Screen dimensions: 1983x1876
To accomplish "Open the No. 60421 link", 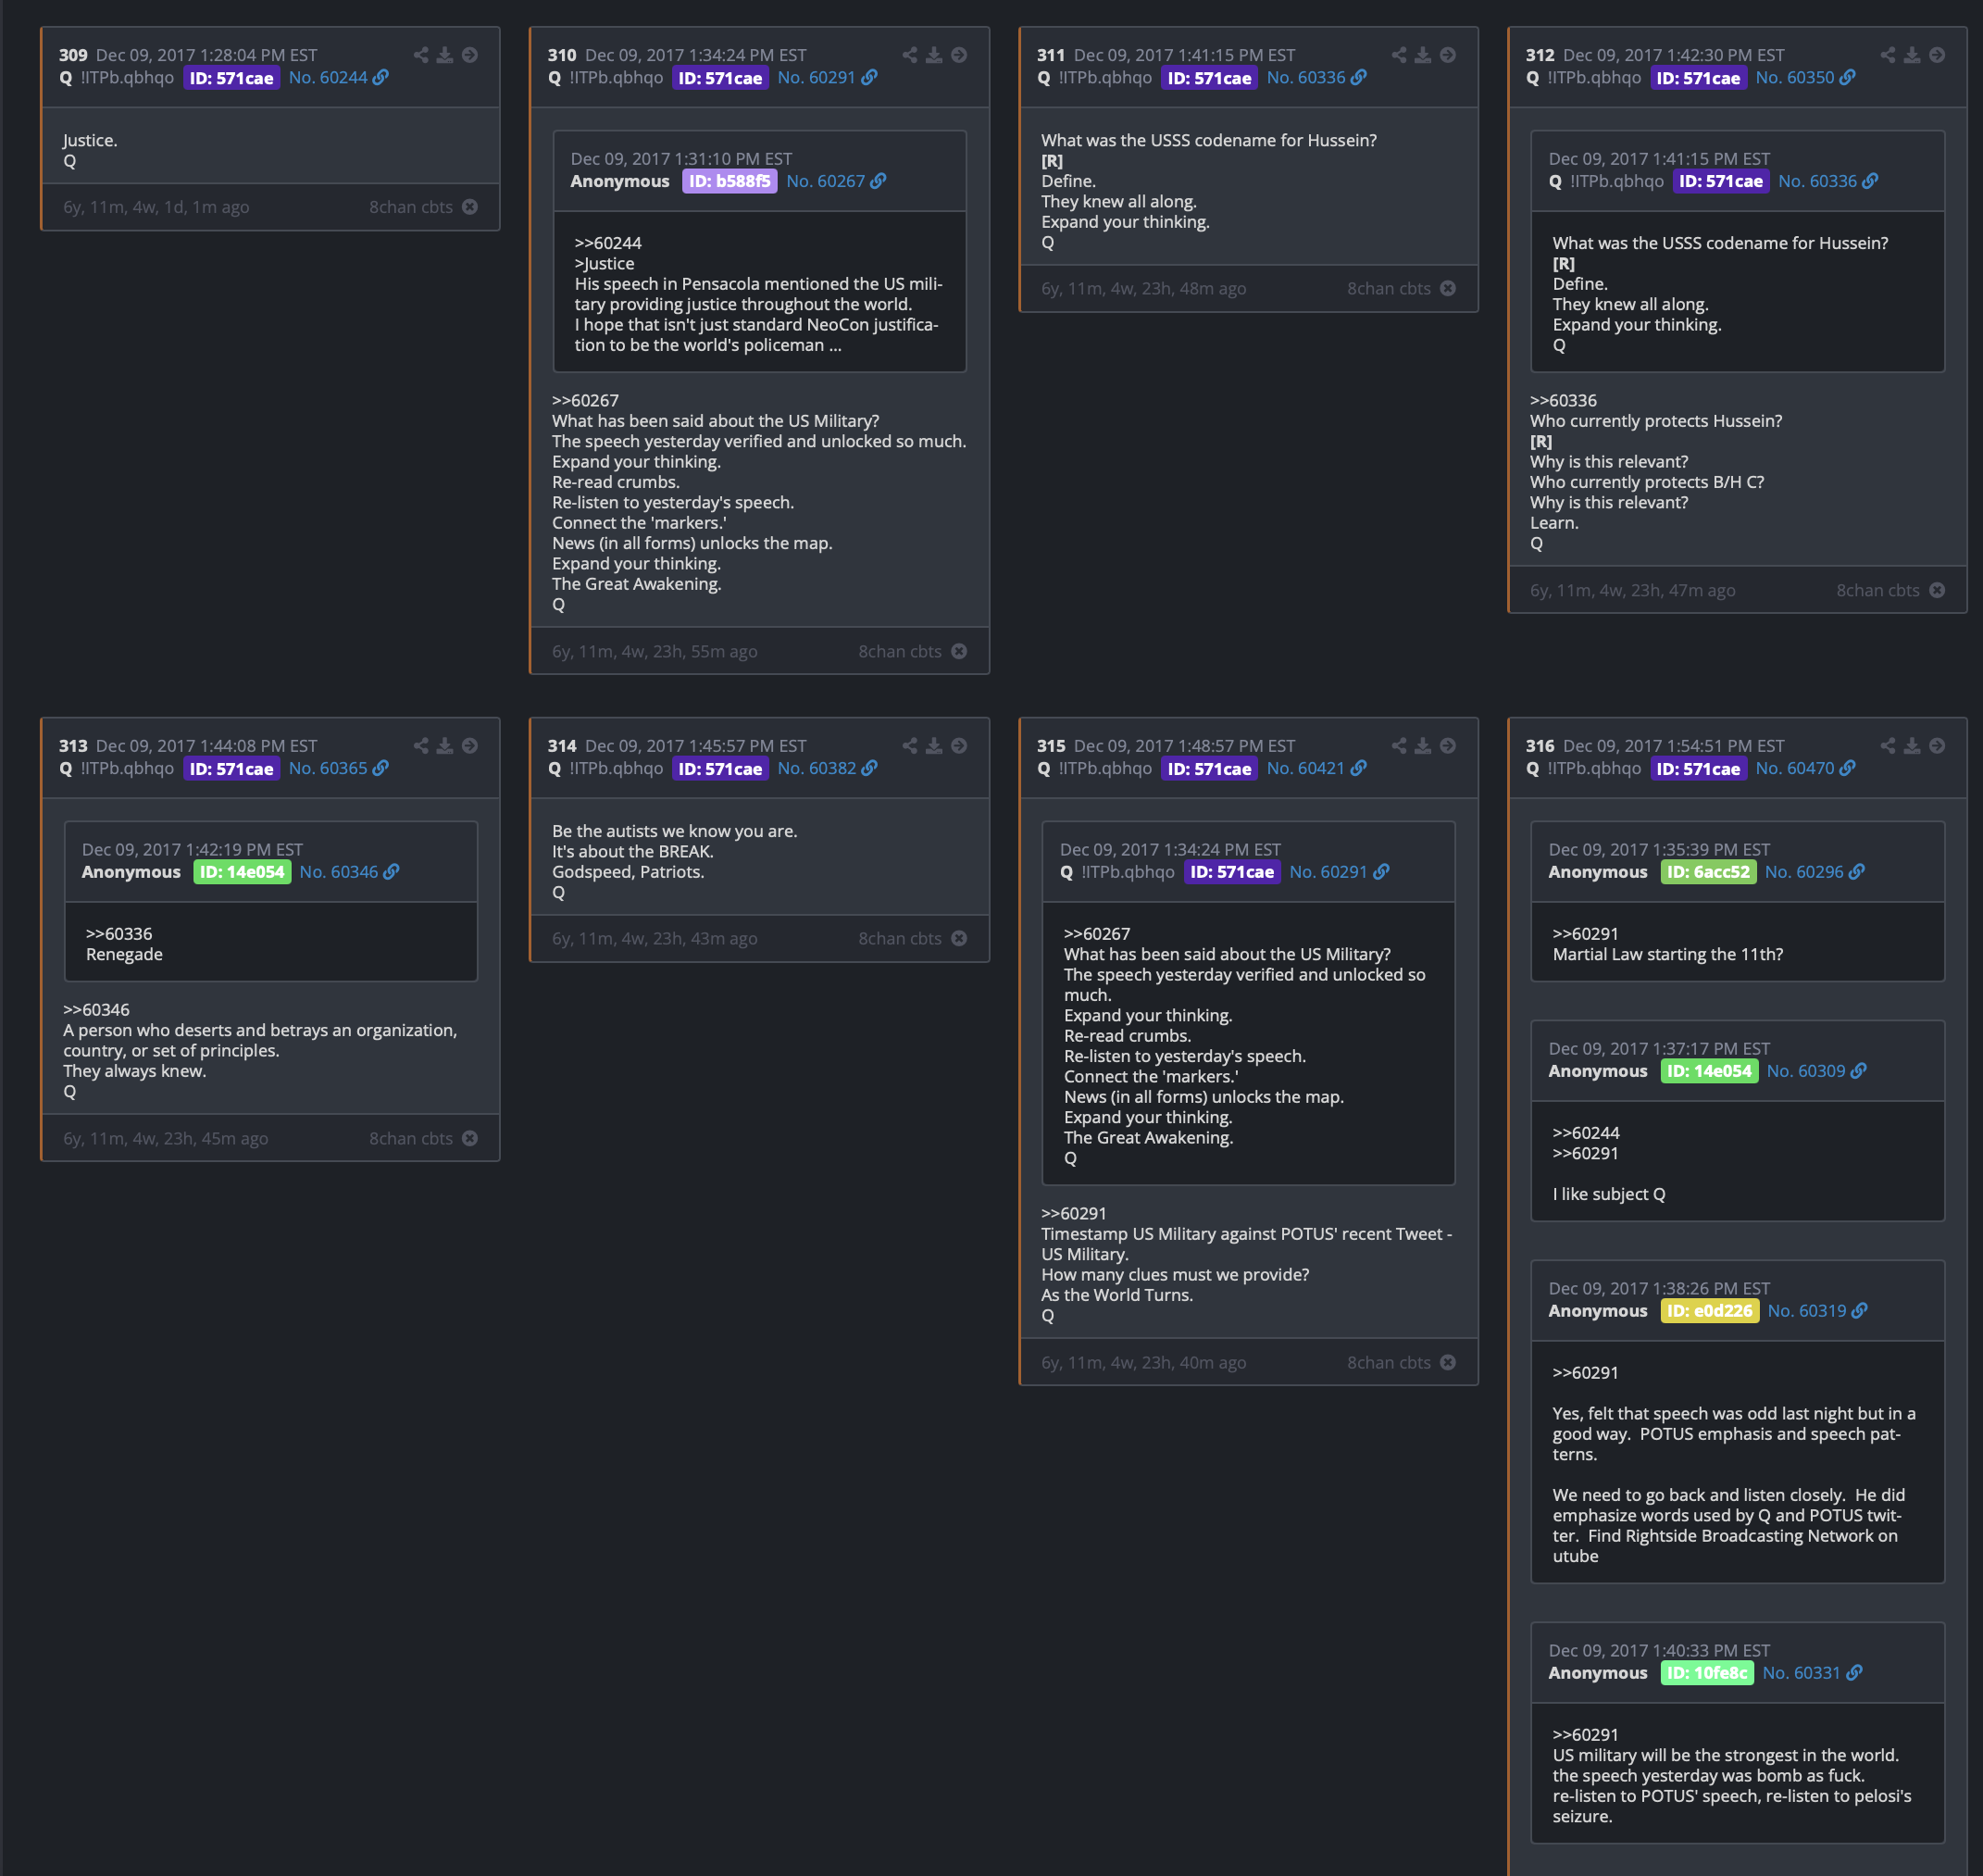I will (x=1316, y=768).
